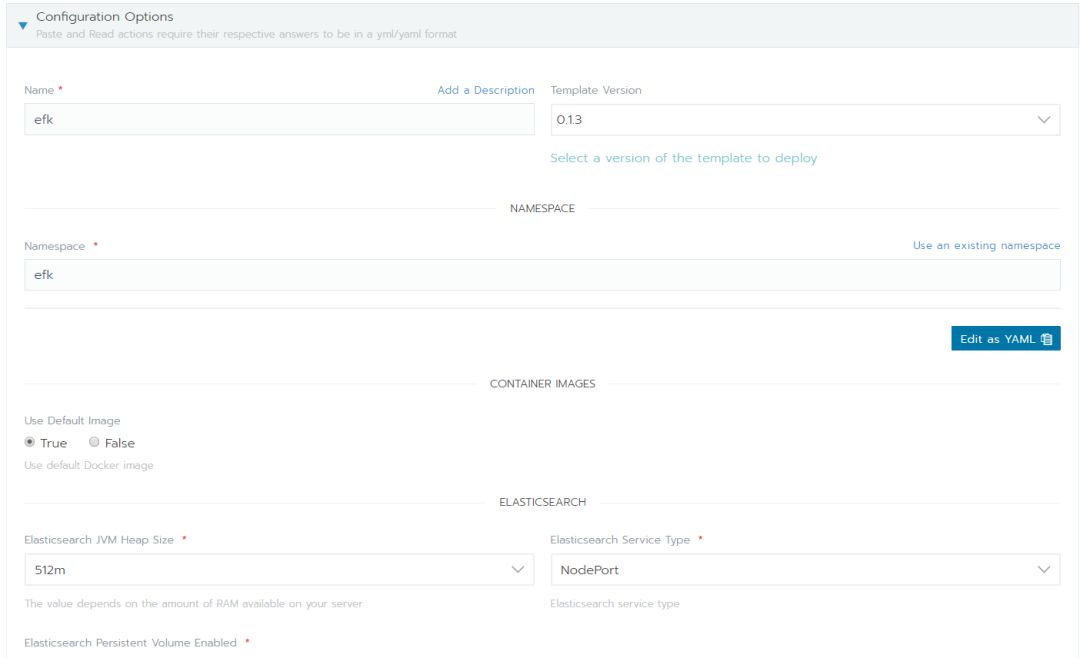Screen dimensions: 1080x658
Task: Focus the Namespace input field
Action: click(542, 275)
